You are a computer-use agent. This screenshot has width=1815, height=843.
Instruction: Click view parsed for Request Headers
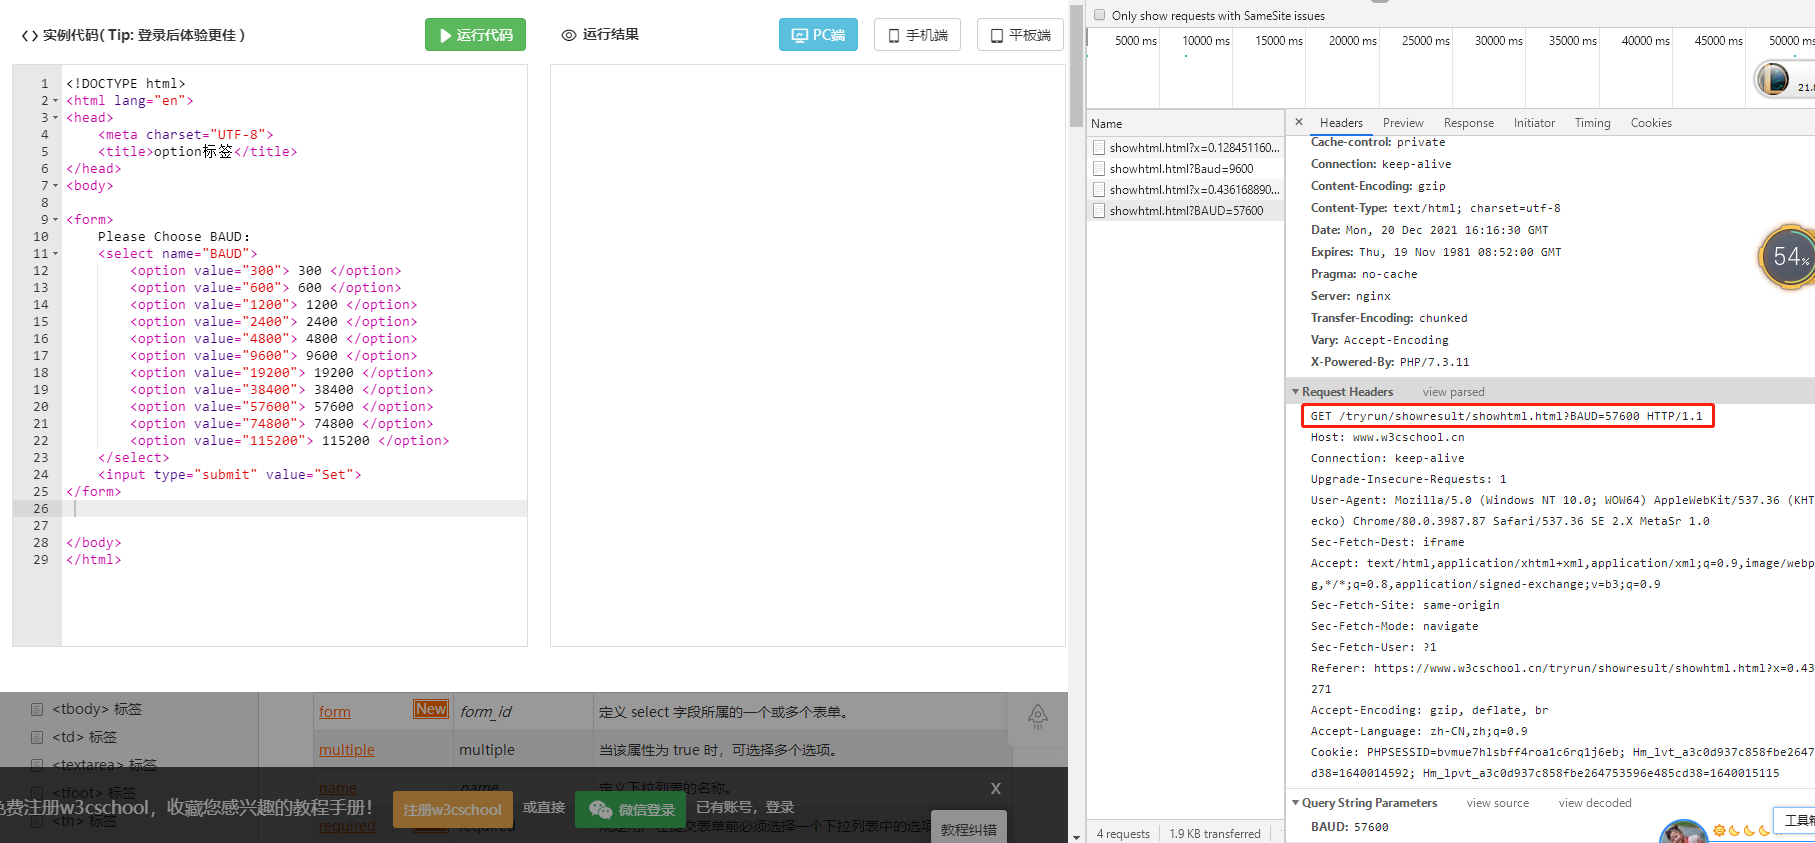[1453, 392]
